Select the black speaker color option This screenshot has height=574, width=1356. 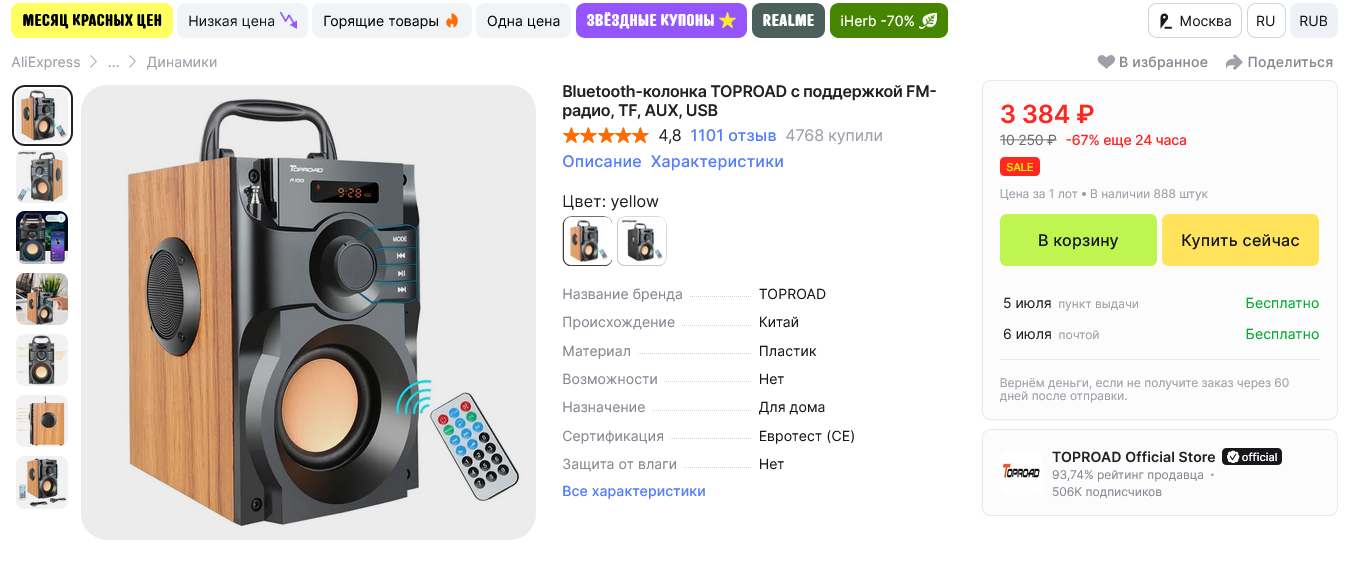coord(642,241)
